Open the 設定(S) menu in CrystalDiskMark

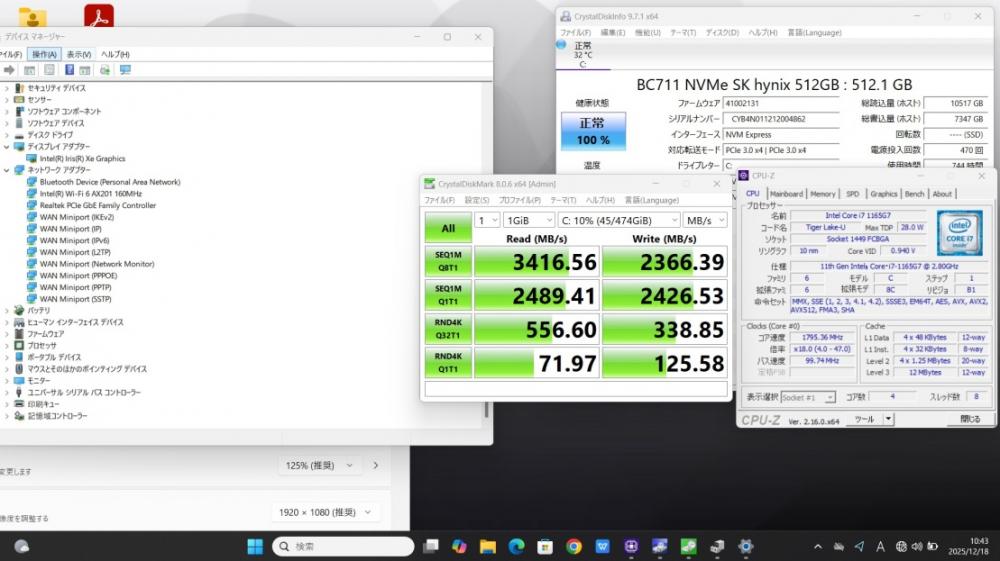476,200
